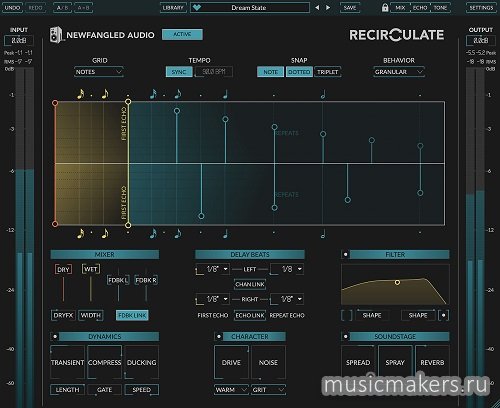Click the SAVE preset button
The width and height of the screenshot is (500, 408).
[350, 7]
